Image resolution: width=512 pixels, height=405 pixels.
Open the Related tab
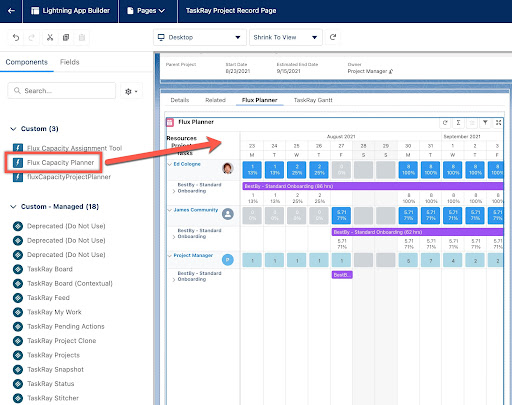(215, 100)
